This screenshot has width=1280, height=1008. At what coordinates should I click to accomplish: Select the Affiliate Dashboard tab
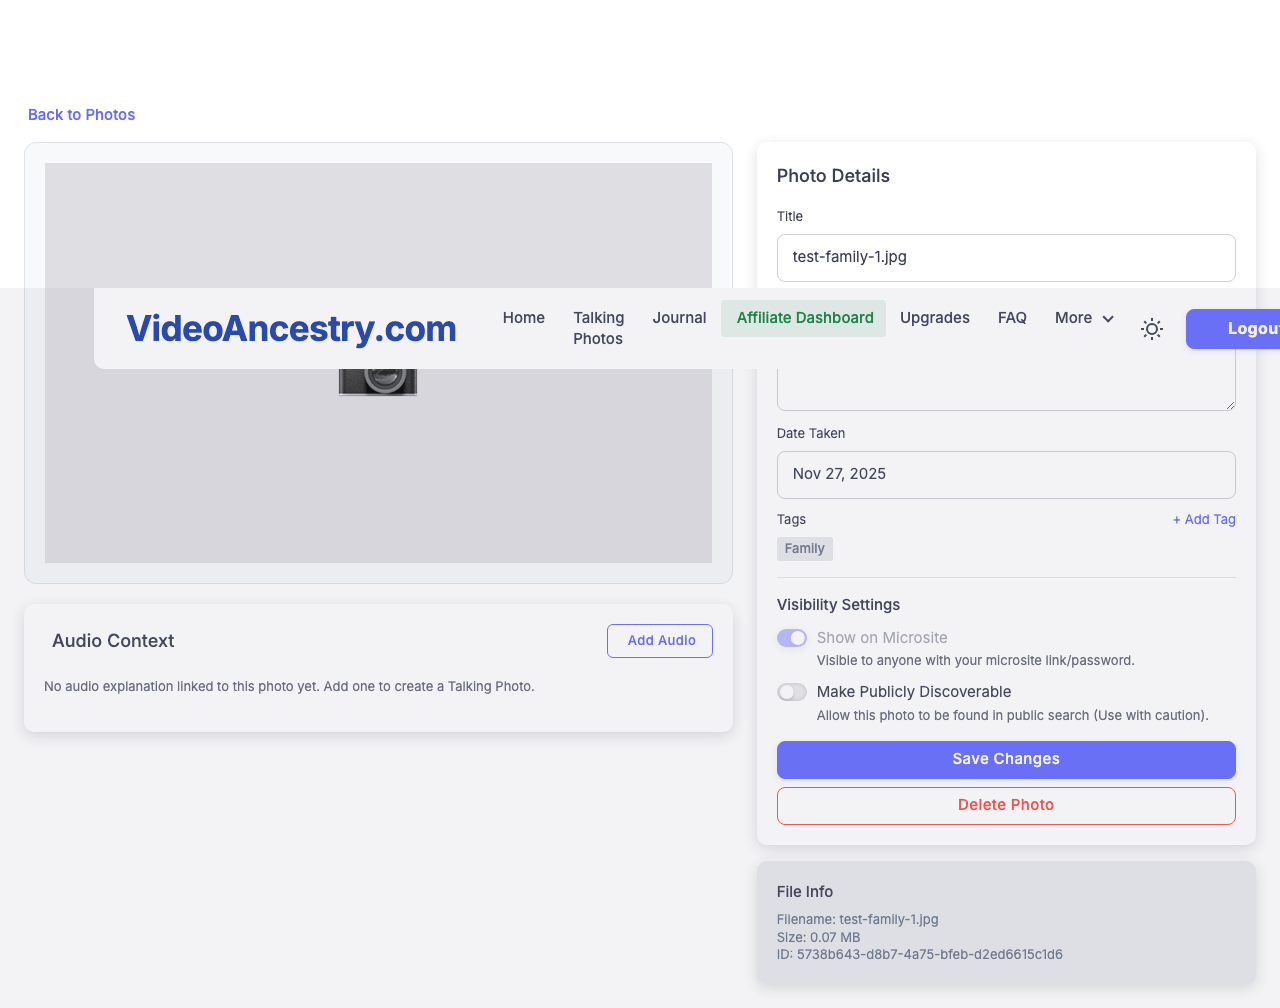(x=804, y=318)
